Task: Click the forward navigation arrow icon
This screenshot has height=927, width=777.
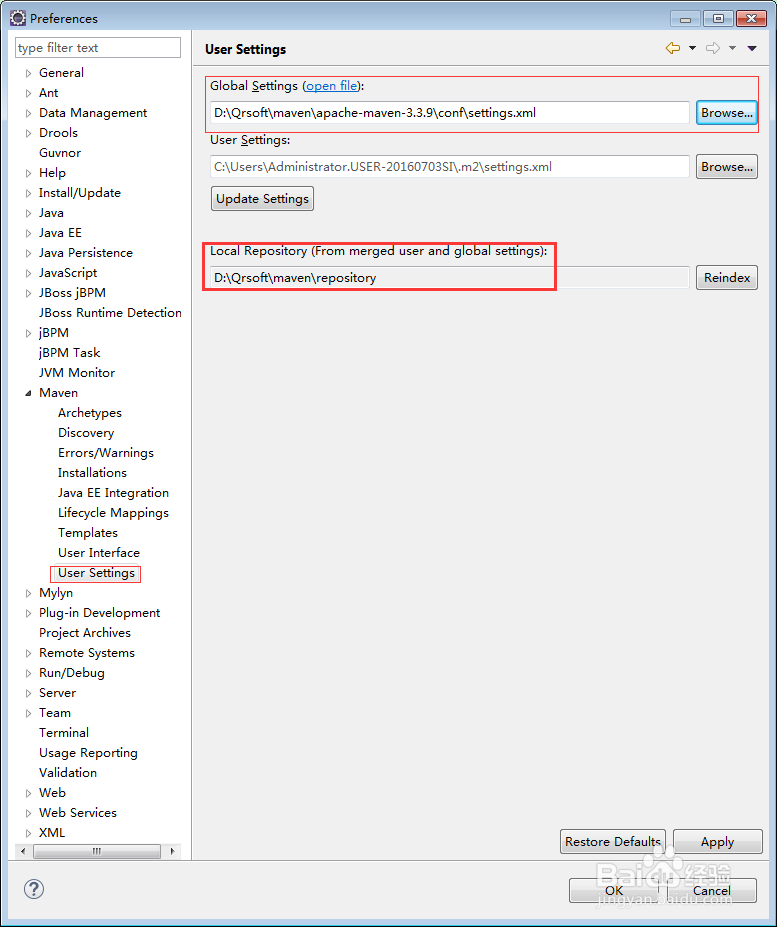Action: [712, 48]
